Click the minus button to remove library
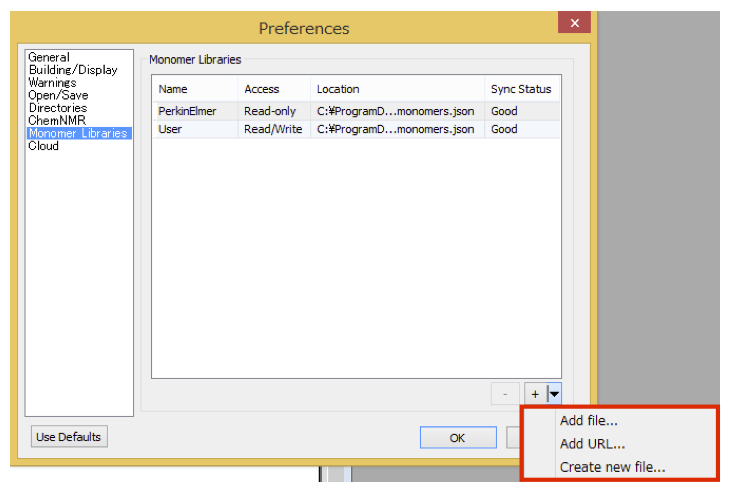The height and width of the screenshot is (490, 730). click(x=505, y=394)
